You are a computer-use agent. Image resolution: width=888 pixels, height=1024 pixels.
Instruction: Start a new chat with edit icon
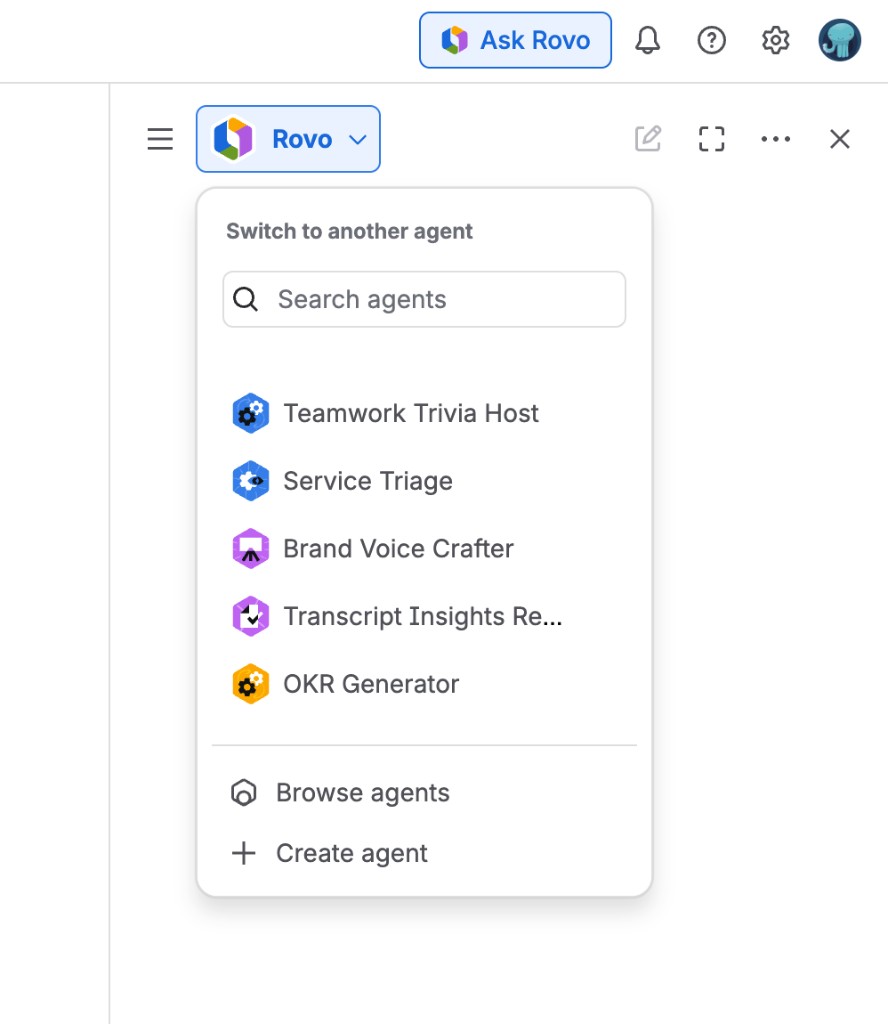648,138
